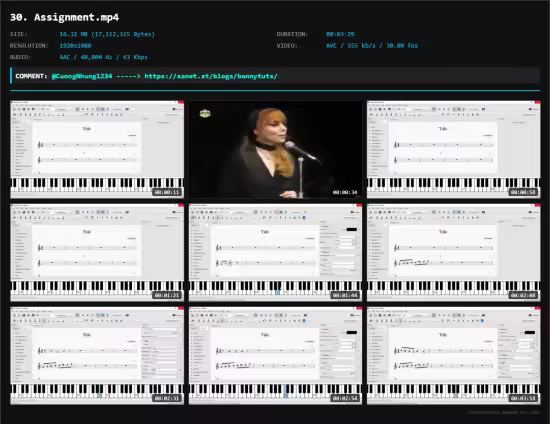Click the black color swatch in the 00:01:44 thumbnail
Screen dimensions: 550x424
coord(351,229)
